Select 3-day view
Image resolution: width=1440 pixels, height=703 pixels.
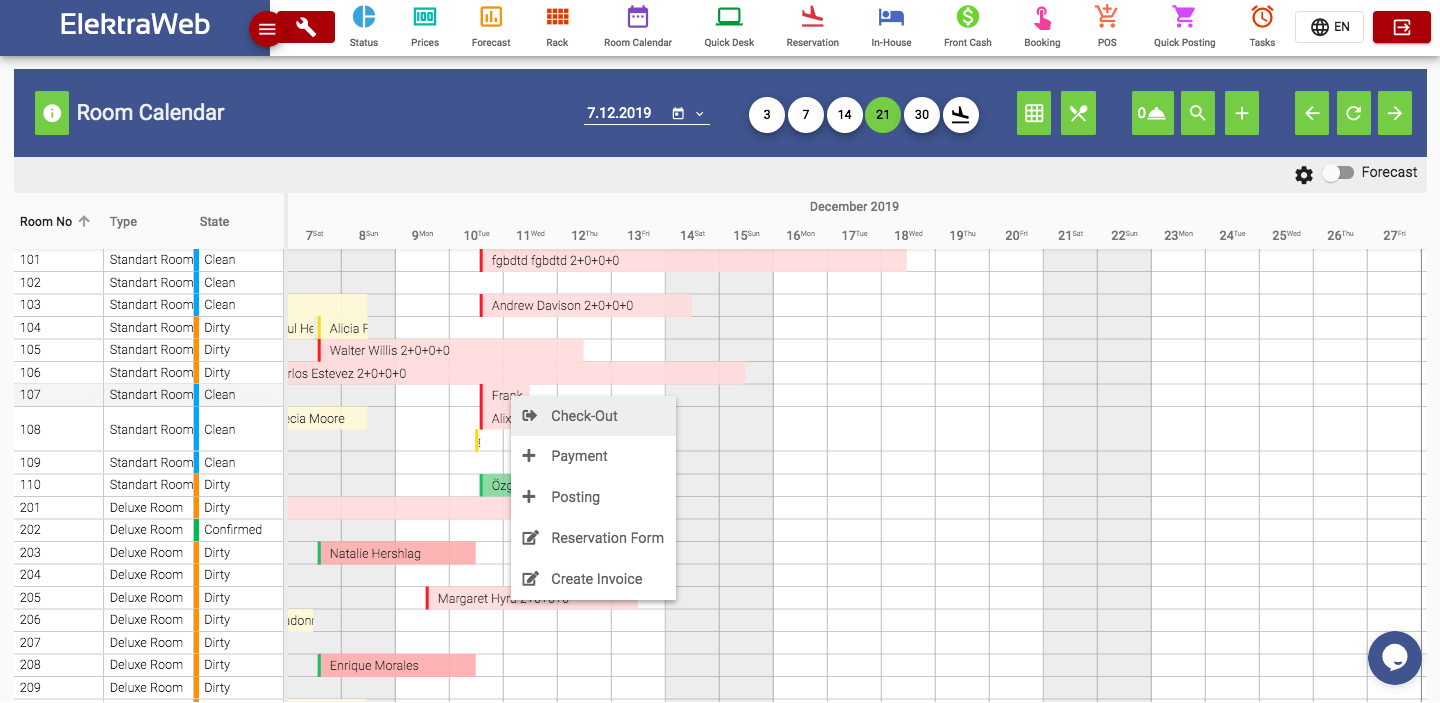tap(767, 114)
